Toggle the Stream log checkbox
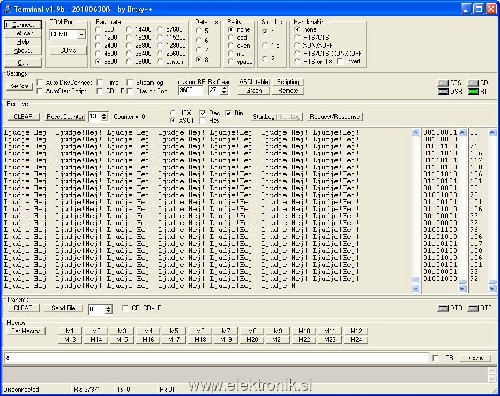The height and width of the screenshot is (396, 500). point(130,82)
